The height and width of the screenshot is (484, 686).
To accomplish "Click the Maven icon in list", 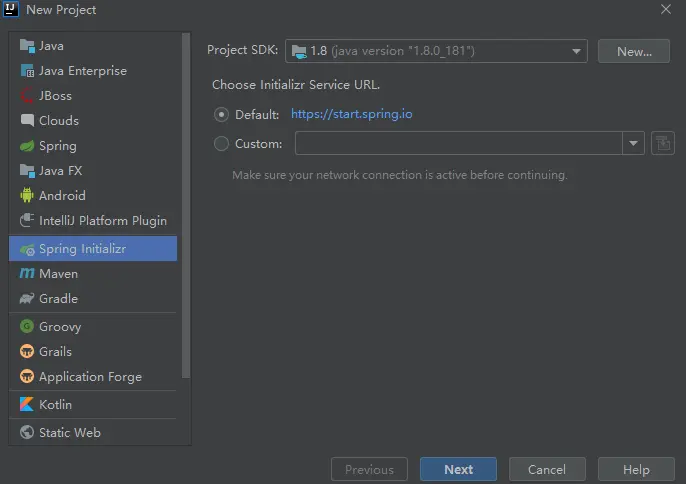I will tap(27, 274).
